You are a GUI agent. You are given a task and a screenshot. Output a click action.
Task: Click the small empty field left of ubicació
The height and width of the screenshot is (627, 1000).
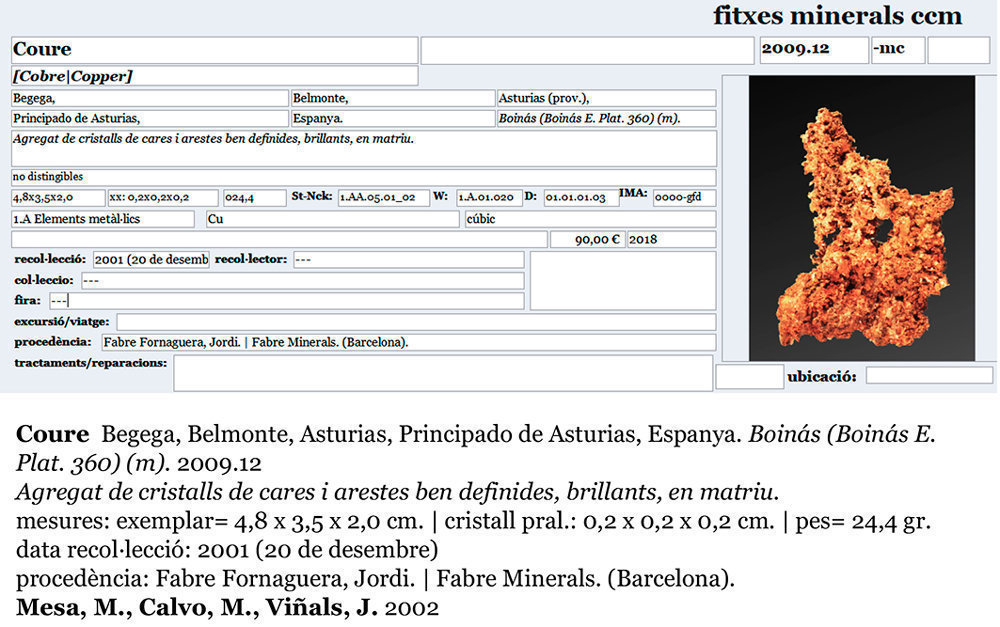[x=749, y=376]
